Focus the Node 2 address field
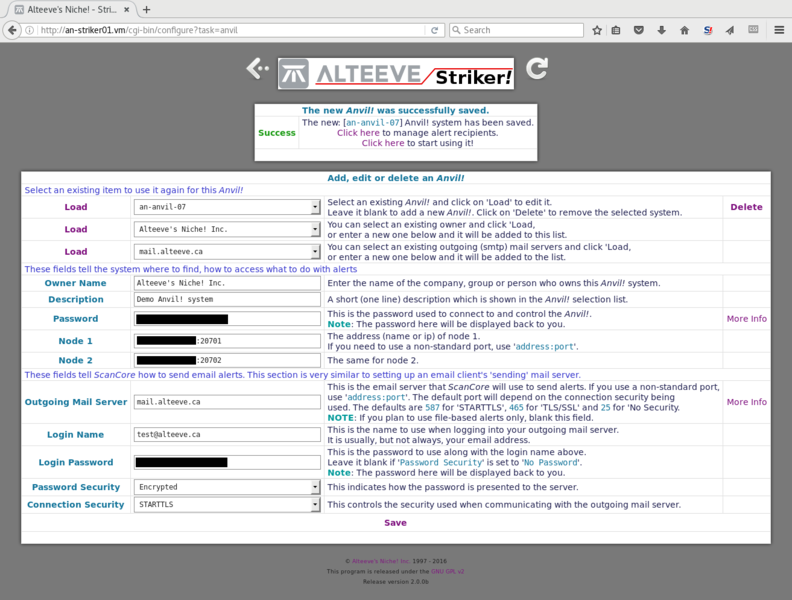 point(227,360)
